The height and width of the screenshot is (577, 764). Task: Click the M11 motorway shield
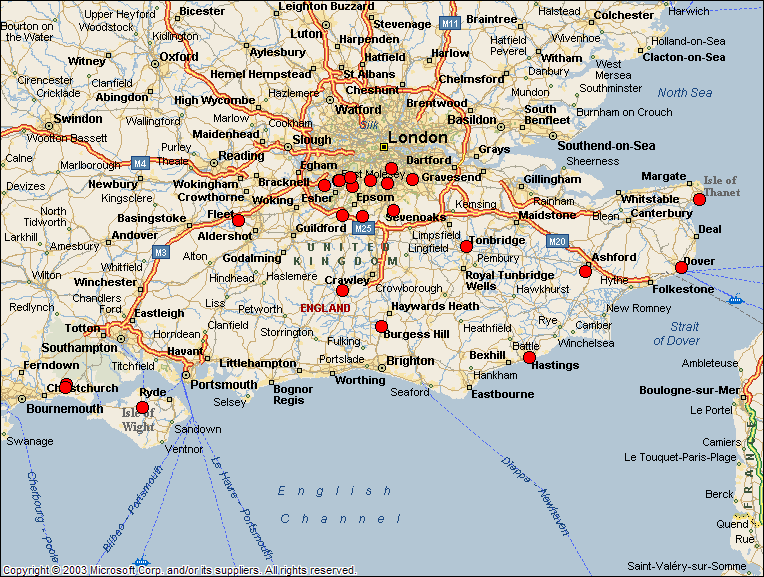(450, 22)
